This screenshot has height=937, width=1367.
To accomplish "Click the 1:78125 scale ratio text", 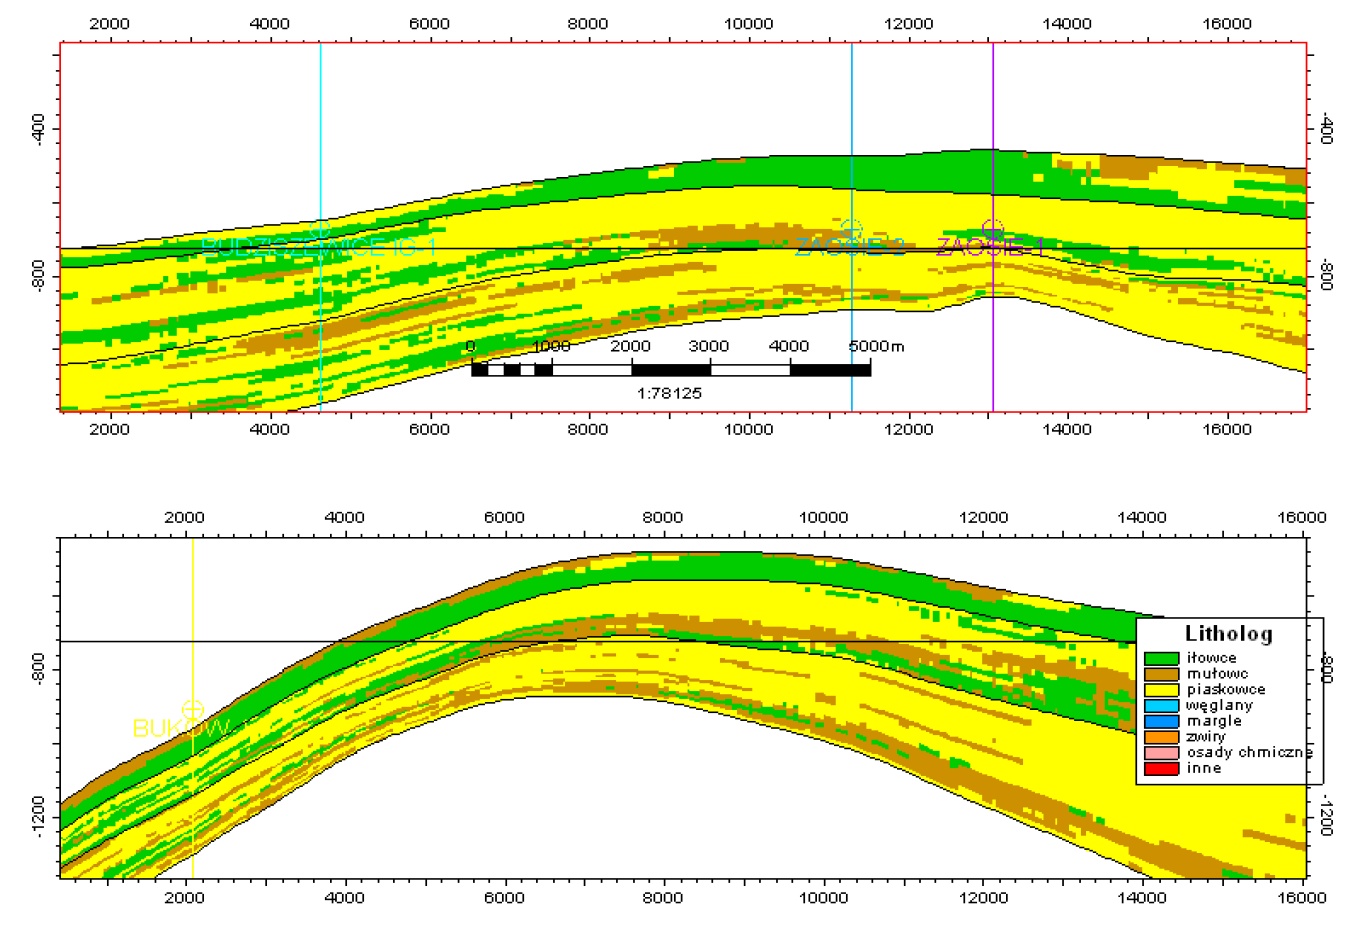I will tap(669, 394).
